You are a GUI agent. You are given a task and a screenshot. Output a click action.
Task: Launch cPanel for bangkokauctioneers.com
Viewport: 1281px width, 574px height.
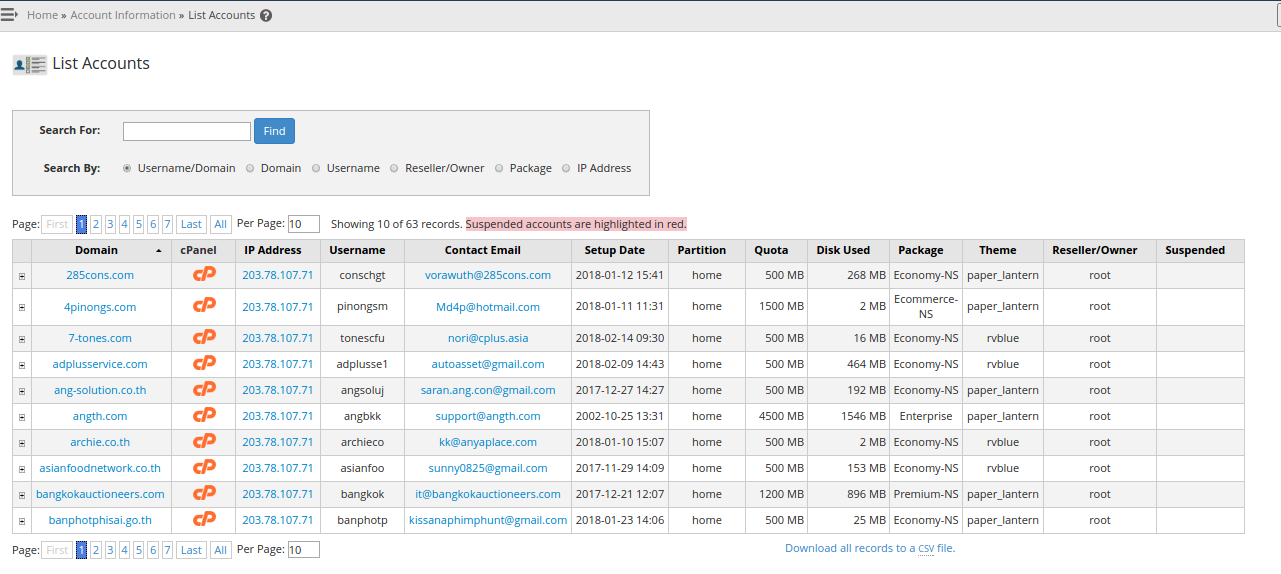[x=204, y=494]
